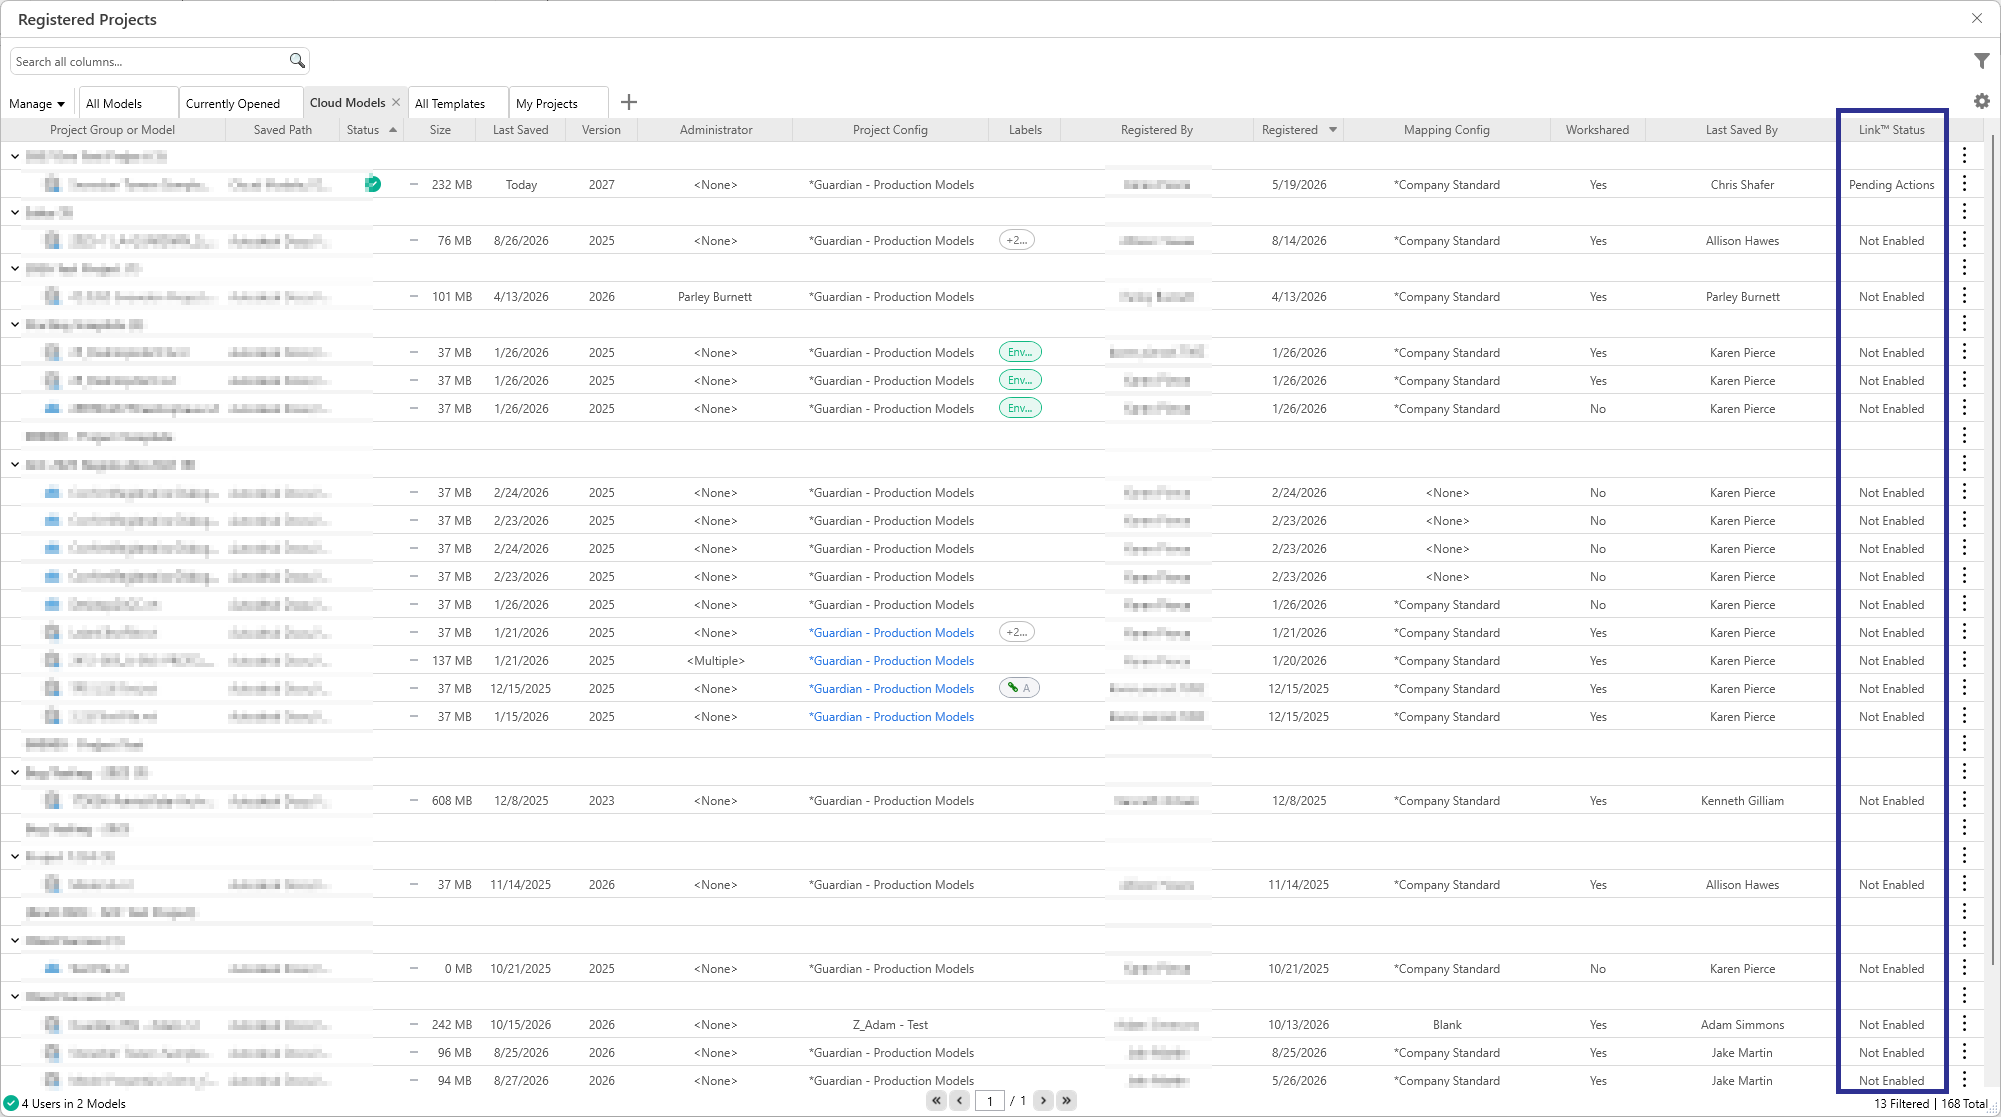Go to first page icon
Viewport: 2001px width, 1117px height.
[x=936, y=1100]
